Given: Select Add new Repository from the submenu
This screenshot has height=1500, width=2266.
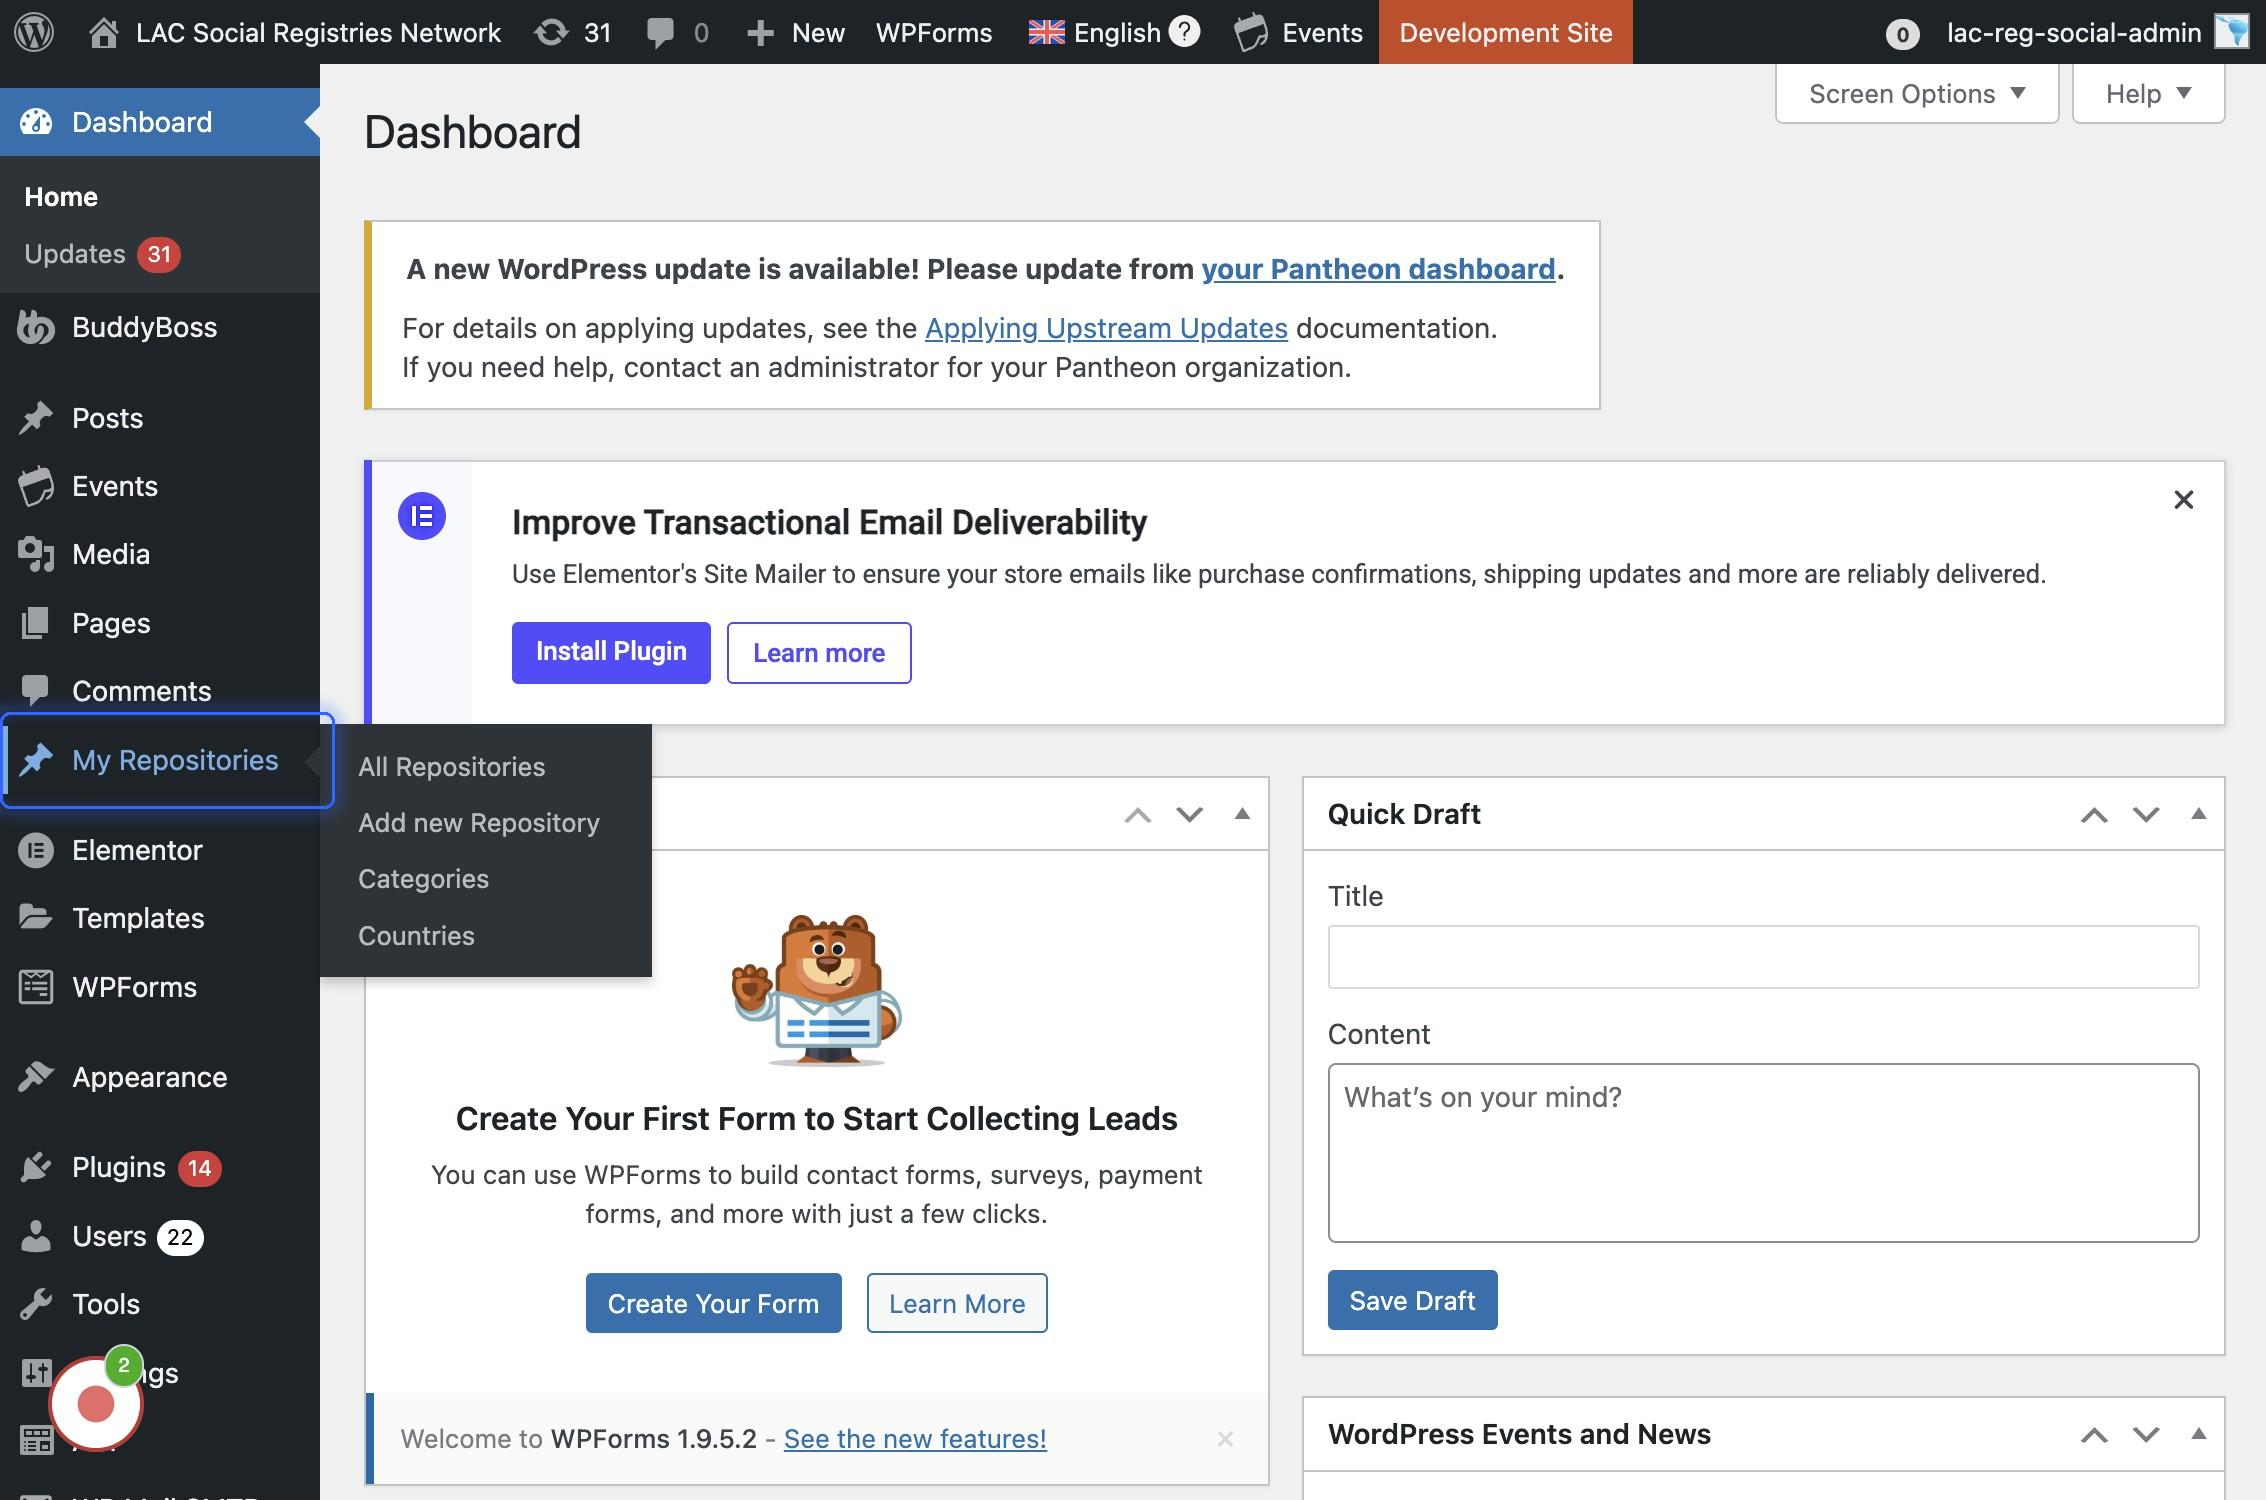Looking at the screenshot, I should [479, 822].
